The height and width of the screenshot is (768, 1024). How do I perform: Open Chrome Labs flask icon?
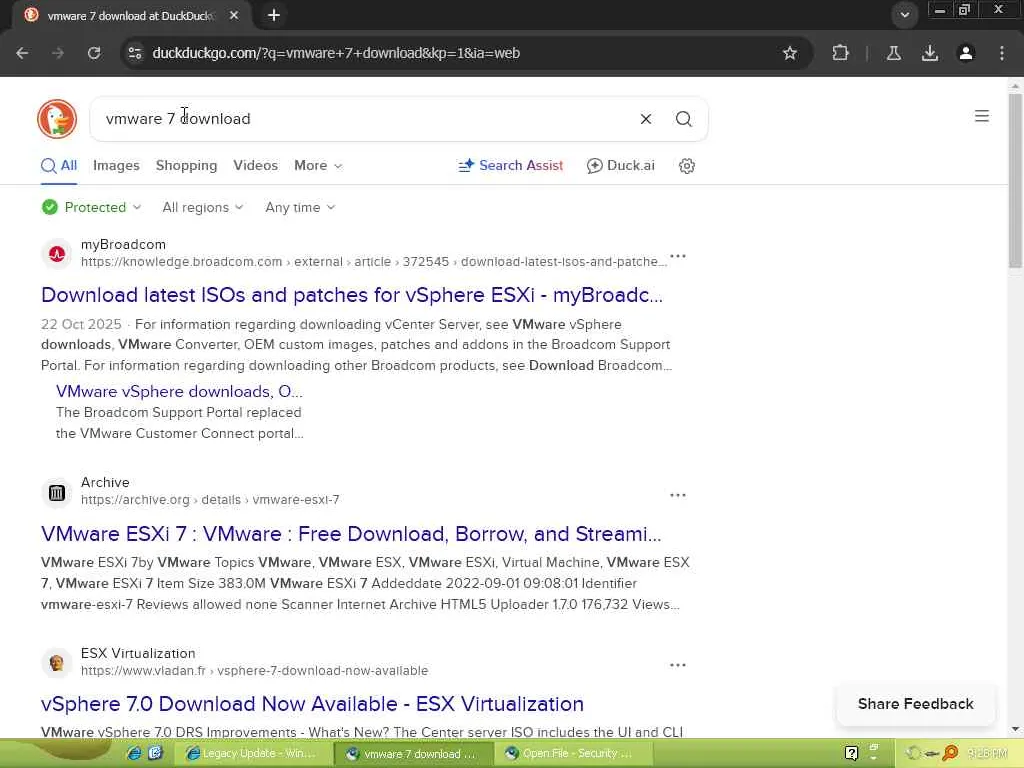click(894, 53)
